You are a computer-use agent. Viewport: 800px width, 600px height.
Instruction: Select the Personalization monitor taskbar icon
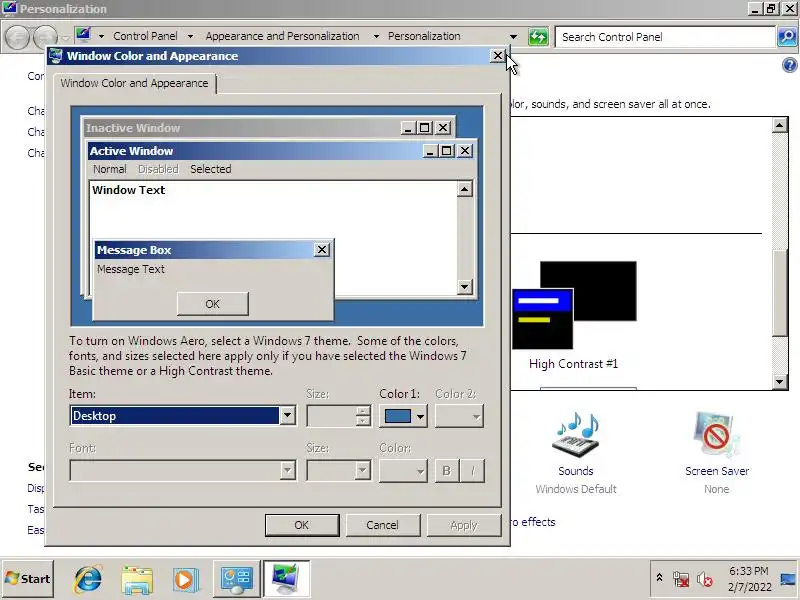(286, 579)
